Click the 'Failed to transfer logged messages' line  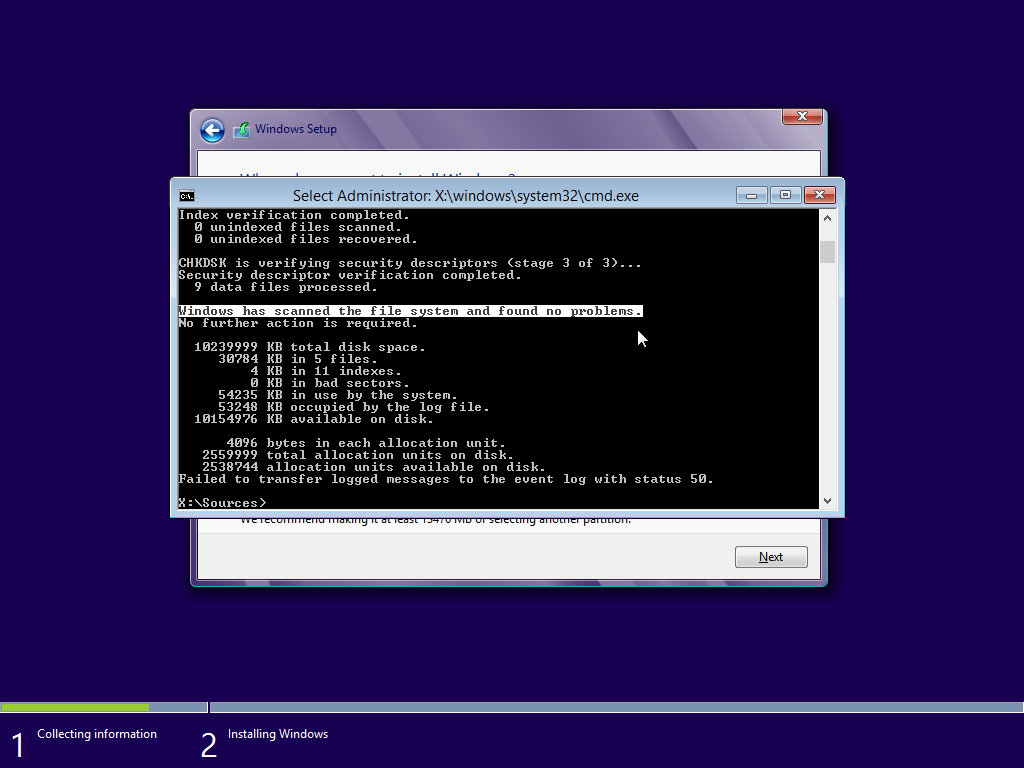pyautogui.click(x=446, y=479)
